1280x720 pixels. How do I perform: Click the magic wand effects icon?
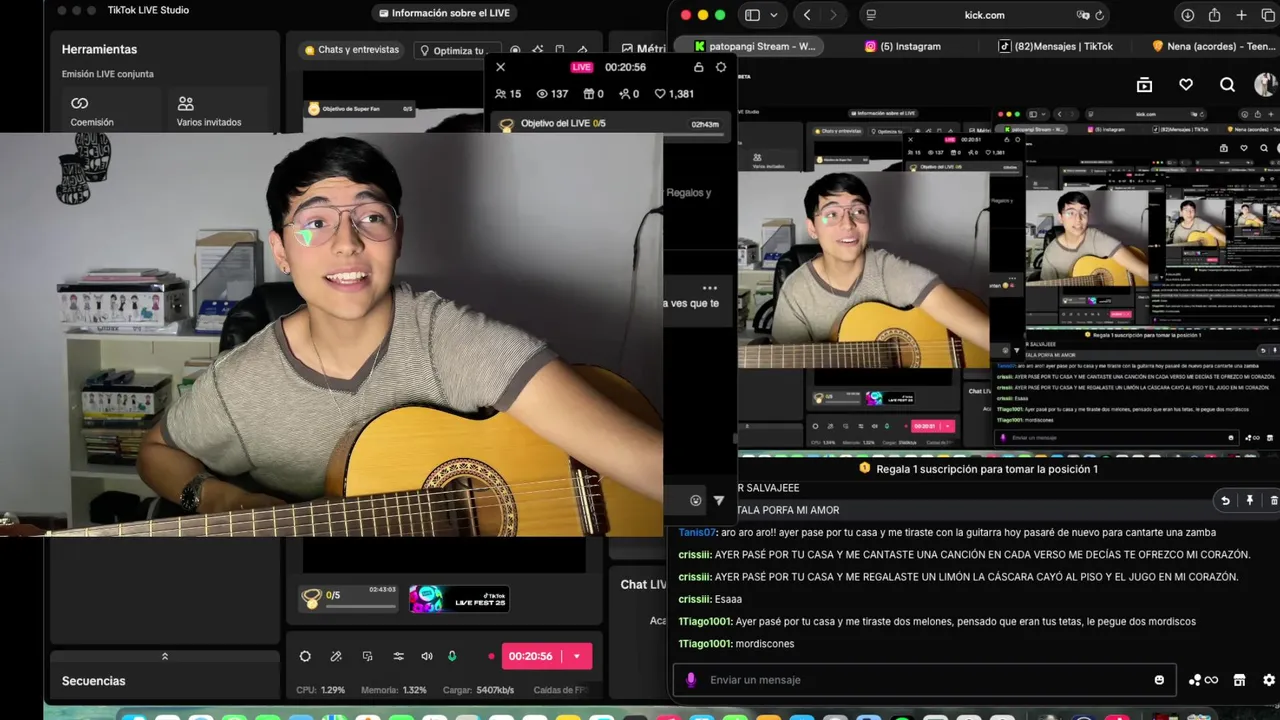[336, 656]
